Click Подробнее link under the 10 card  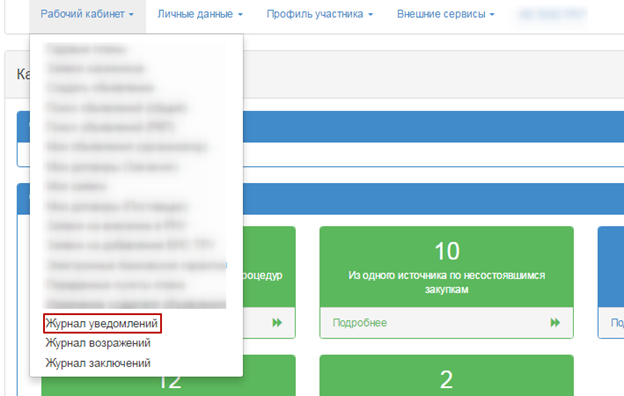(x=359, y=323)
